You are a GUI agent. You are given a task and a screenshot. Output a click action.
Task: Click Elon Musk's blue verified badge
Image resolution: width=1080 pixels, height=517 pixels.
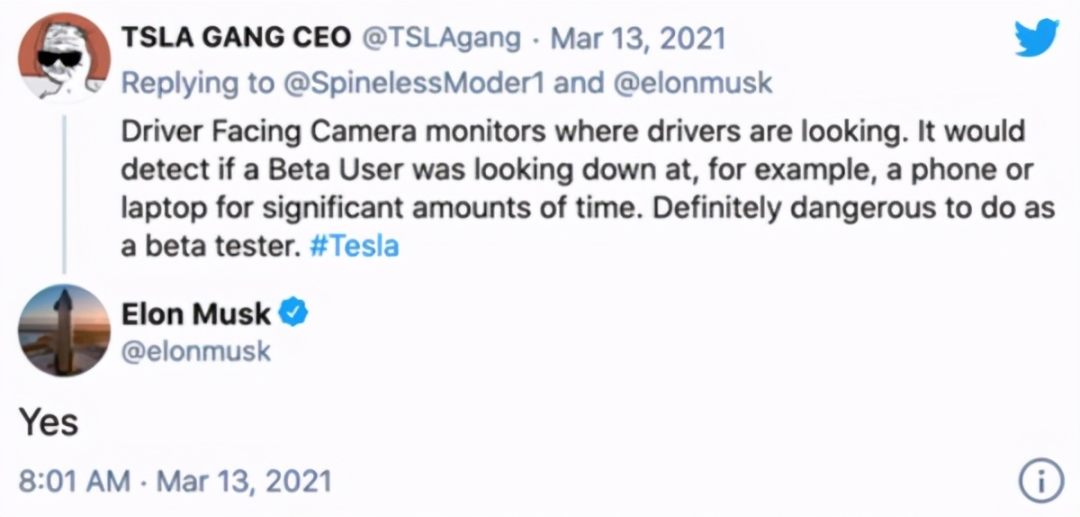point(293,314)
